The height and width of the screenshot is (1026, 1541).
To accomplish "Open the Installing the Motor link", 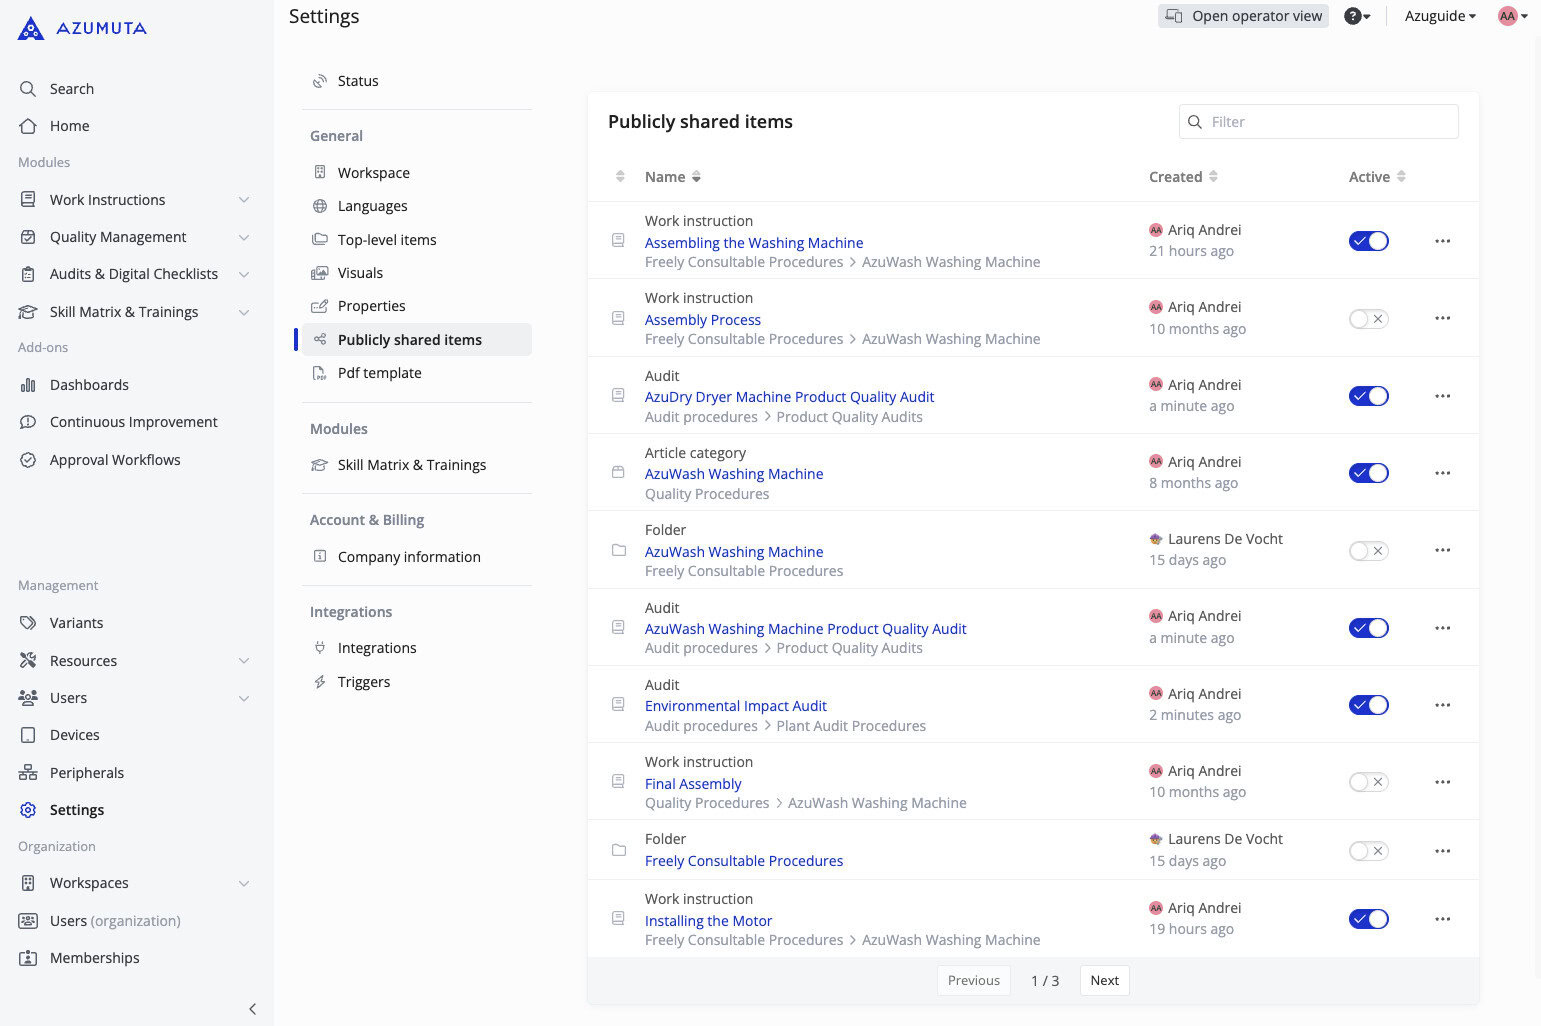I will (708, 921).
